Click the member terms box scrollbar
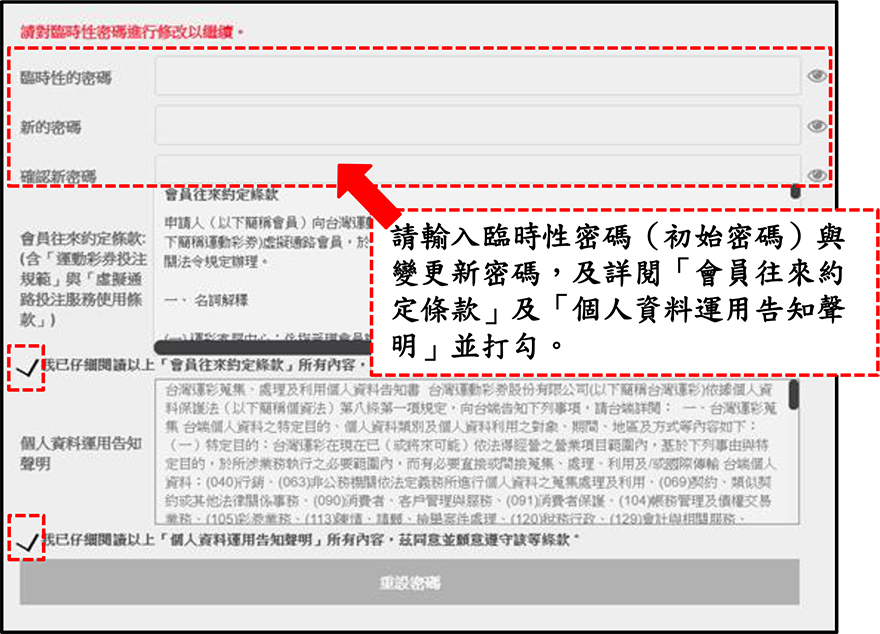 [x=795, y=192]
